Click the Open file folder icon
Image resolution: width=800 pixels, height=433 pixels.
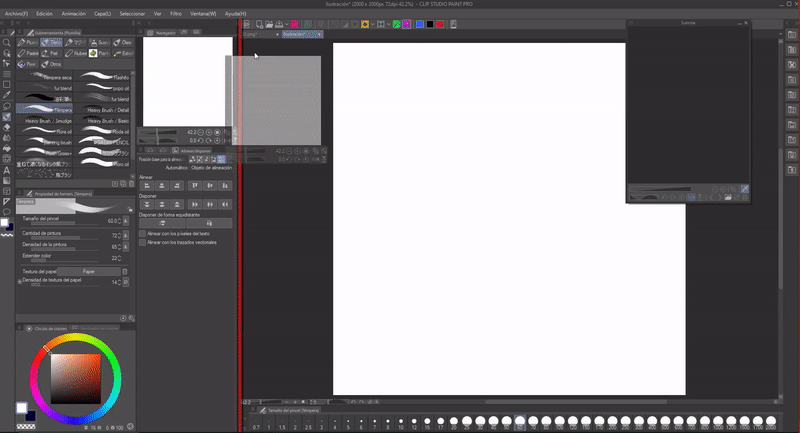point(269,24)
